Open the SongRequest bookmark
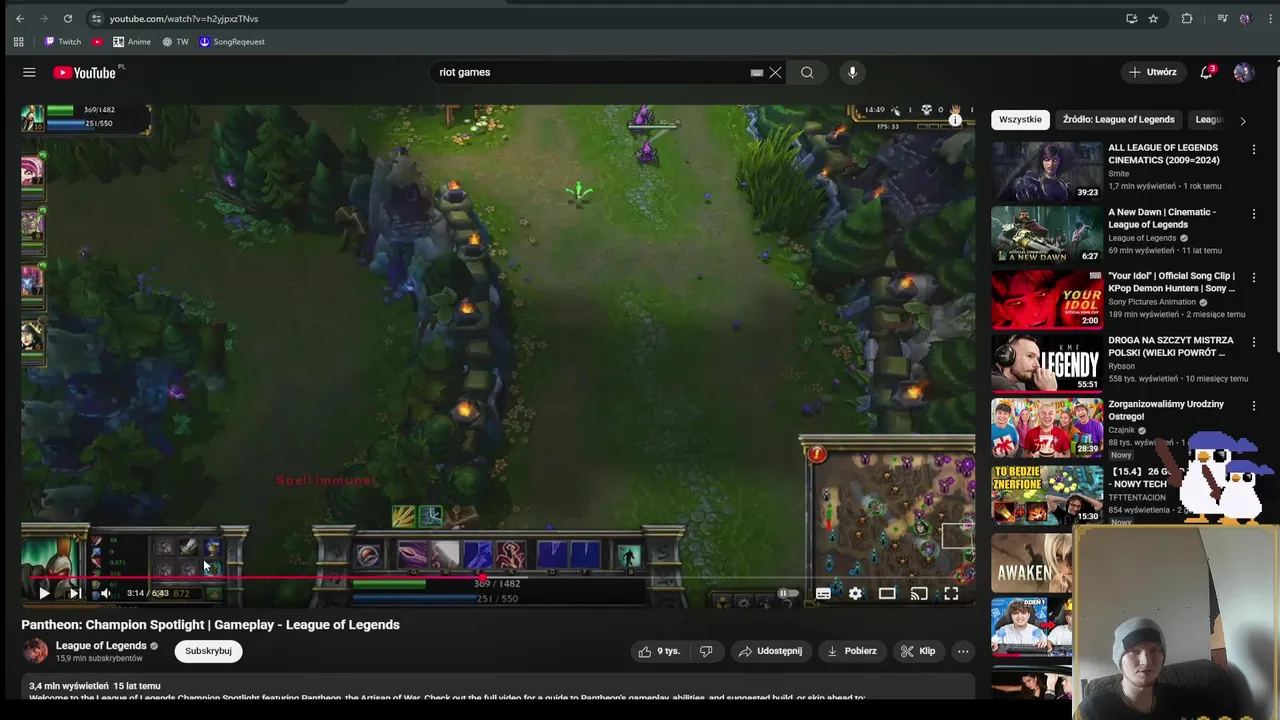This screenshot has height=720, width=1280. tap(232, 42)
